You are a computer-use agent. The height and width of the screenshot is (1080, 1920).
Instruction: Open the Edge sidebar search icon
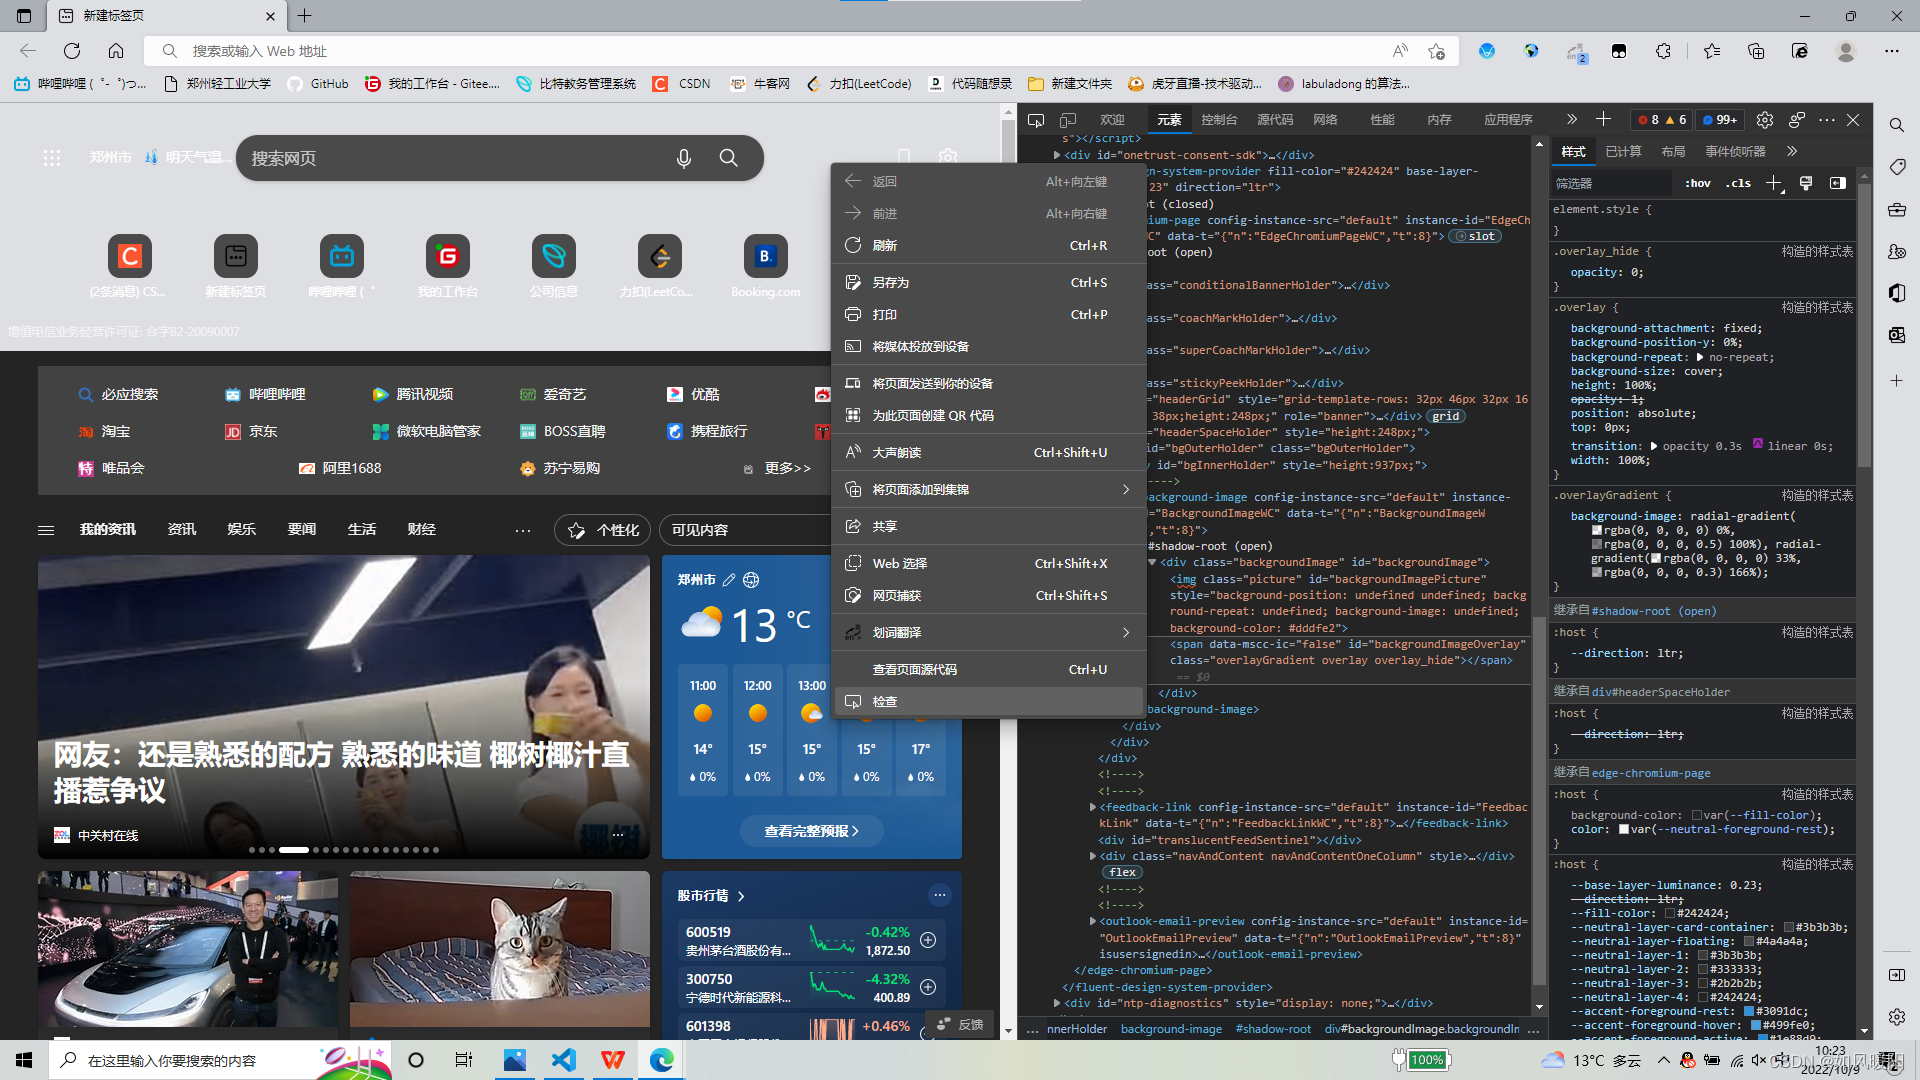coord(1897,125)
